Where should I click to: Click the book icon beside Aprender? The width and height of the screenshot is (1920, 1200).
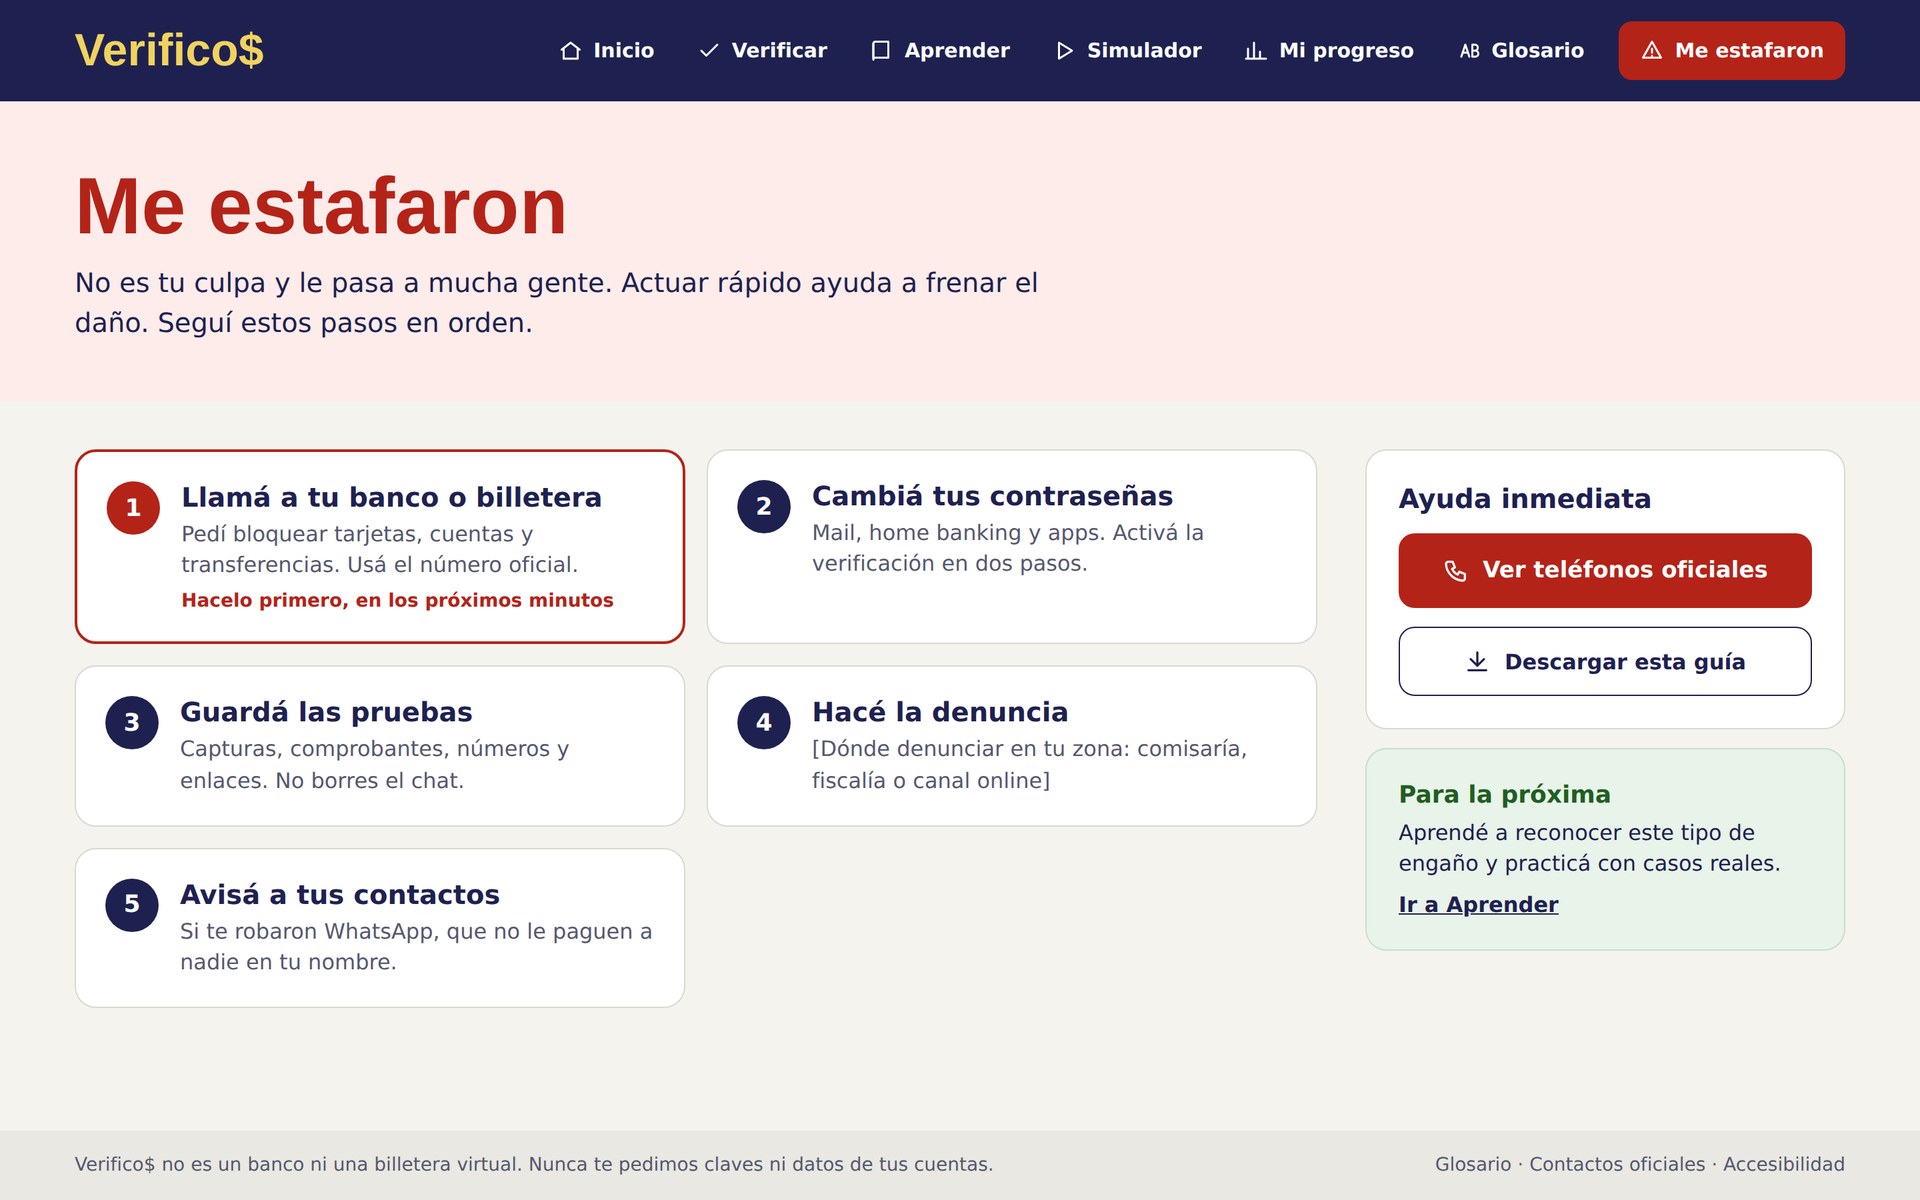tap(880, 51)
